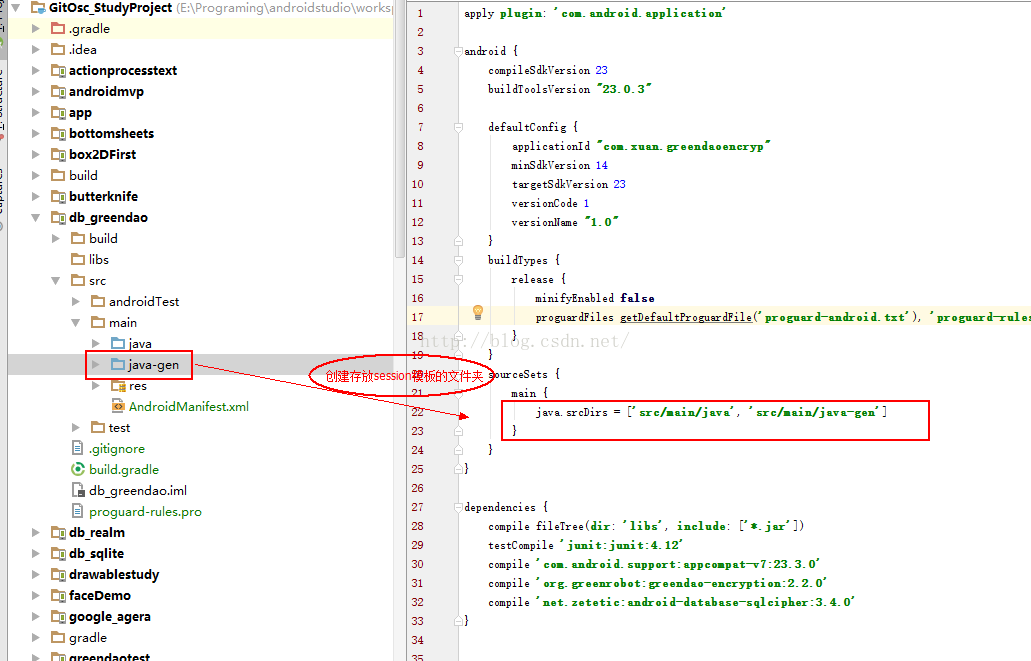Image resolution: width=1031 pixels, height=661 pixels.
Task: Click the androidmvp module icon
Action: [x=58, y=92]
